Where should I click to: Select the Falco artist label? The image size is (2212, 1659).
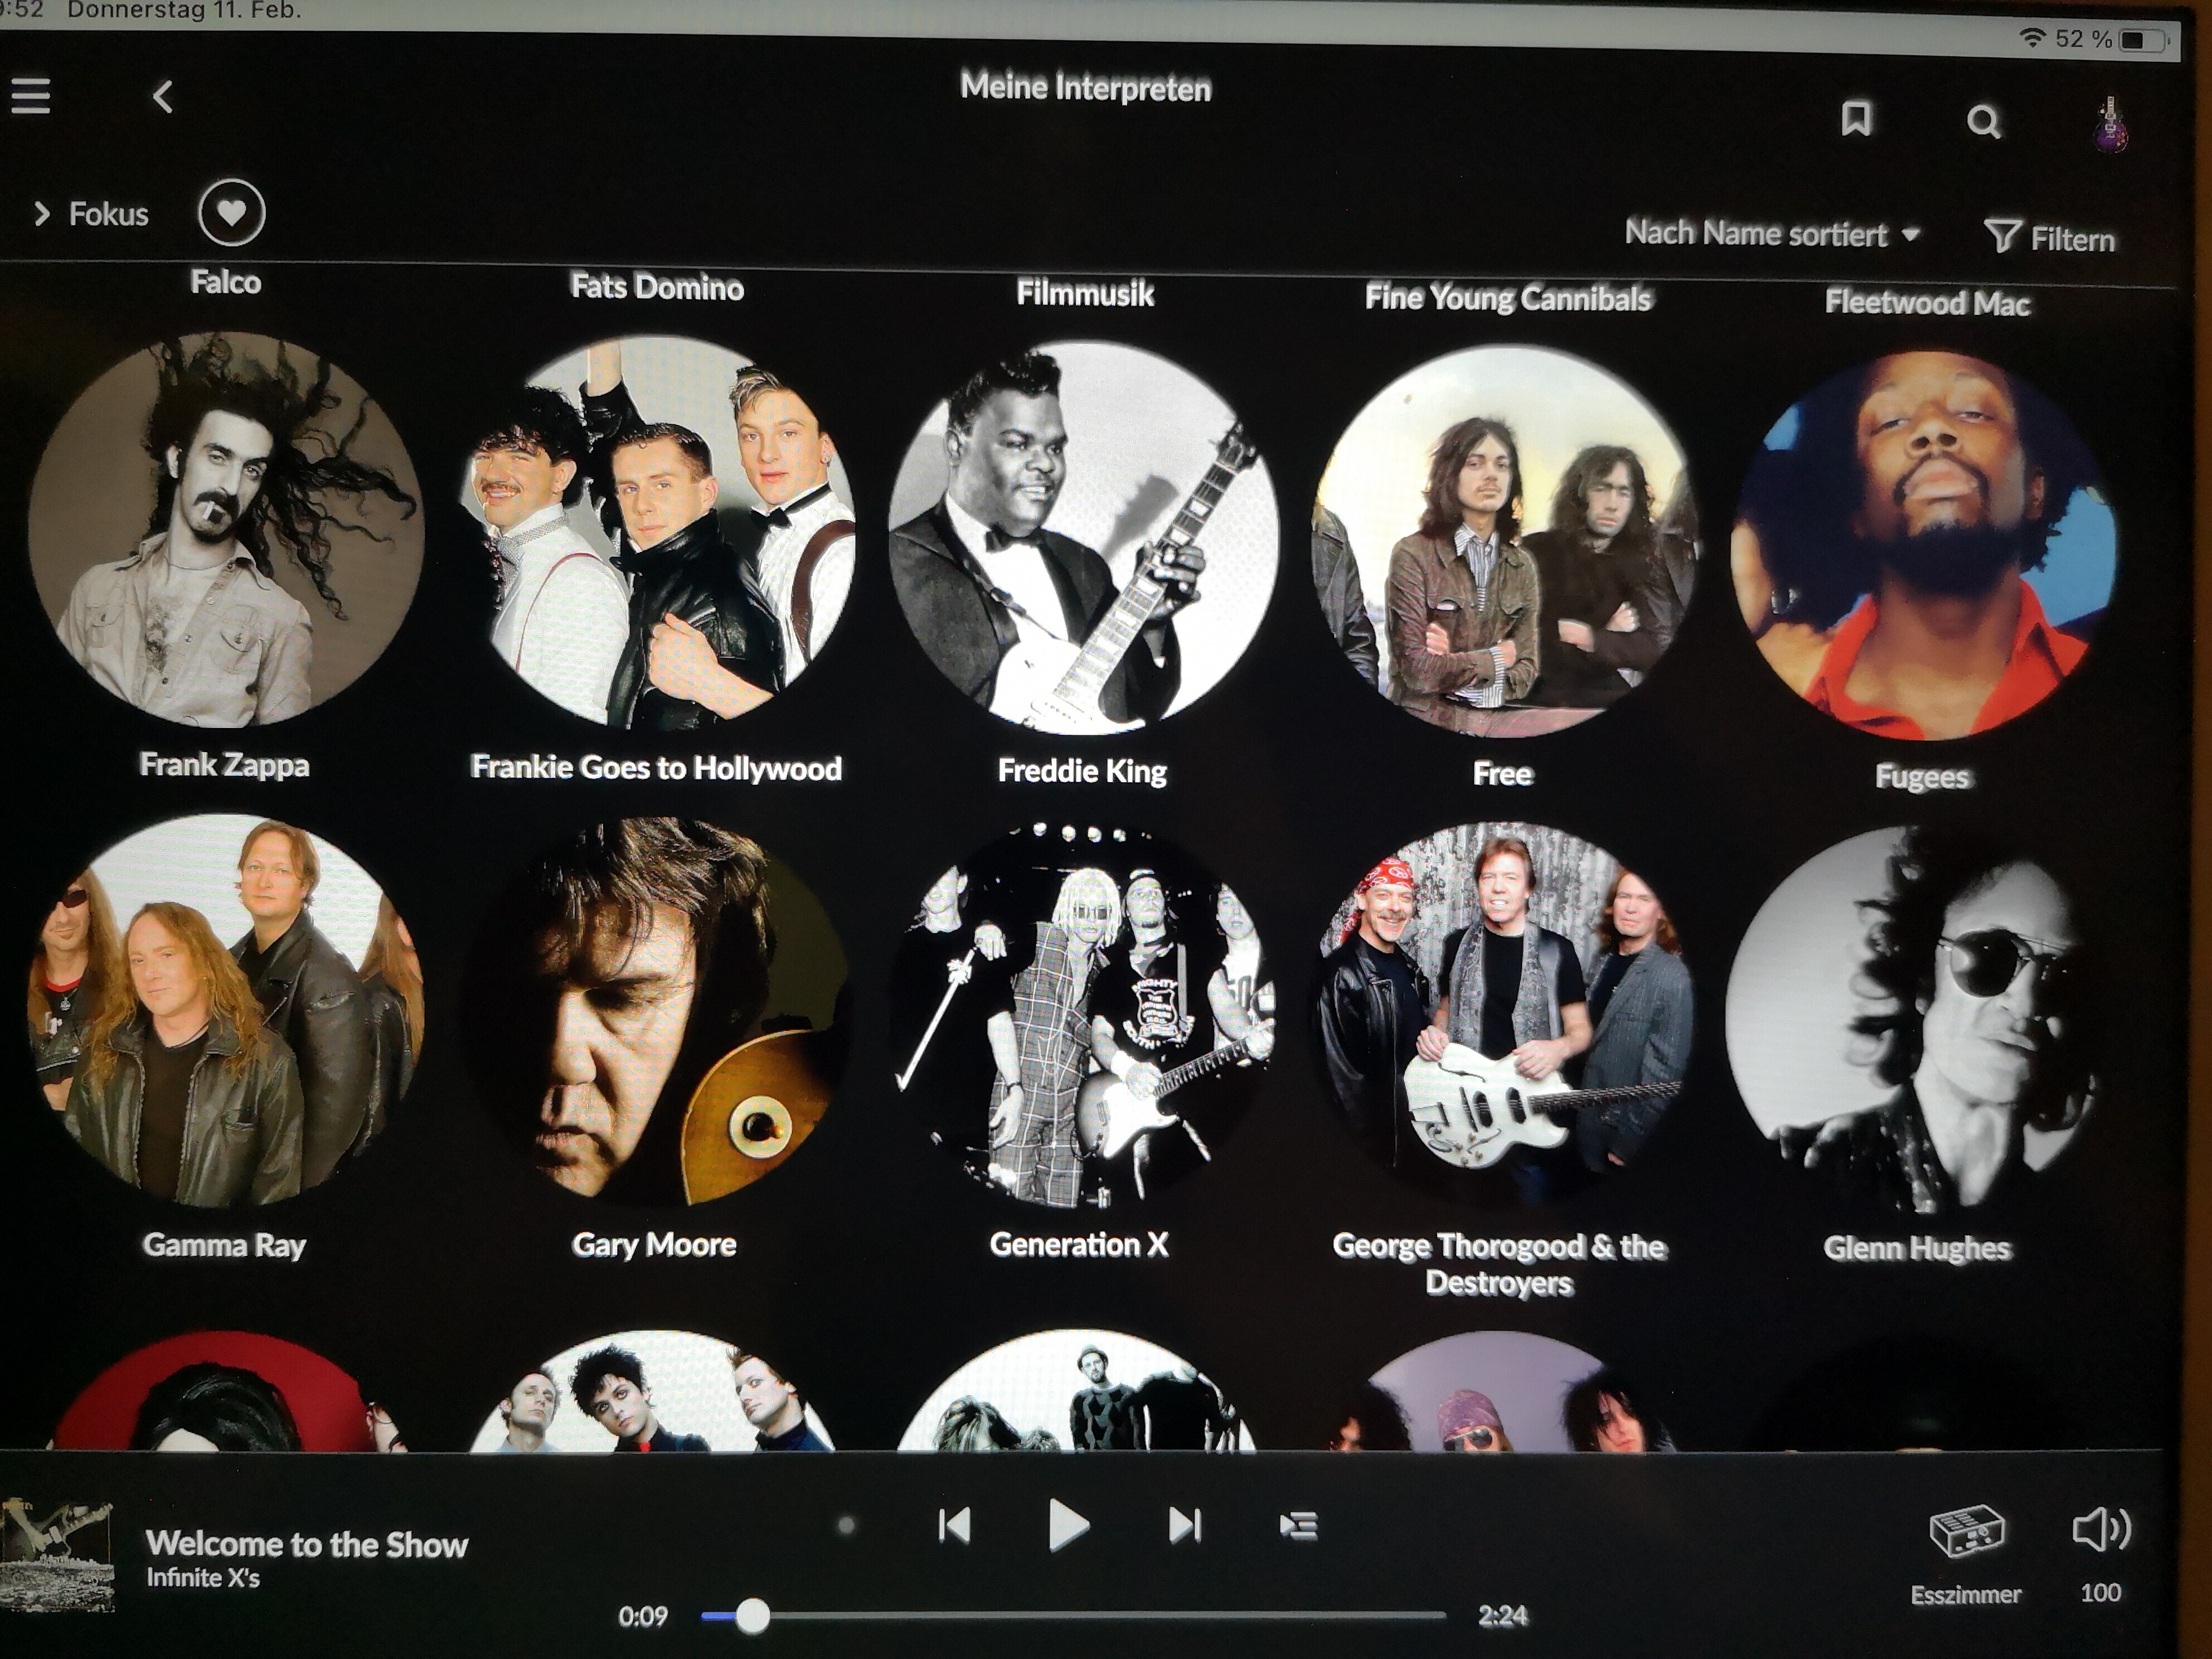(x=226, y=282)
